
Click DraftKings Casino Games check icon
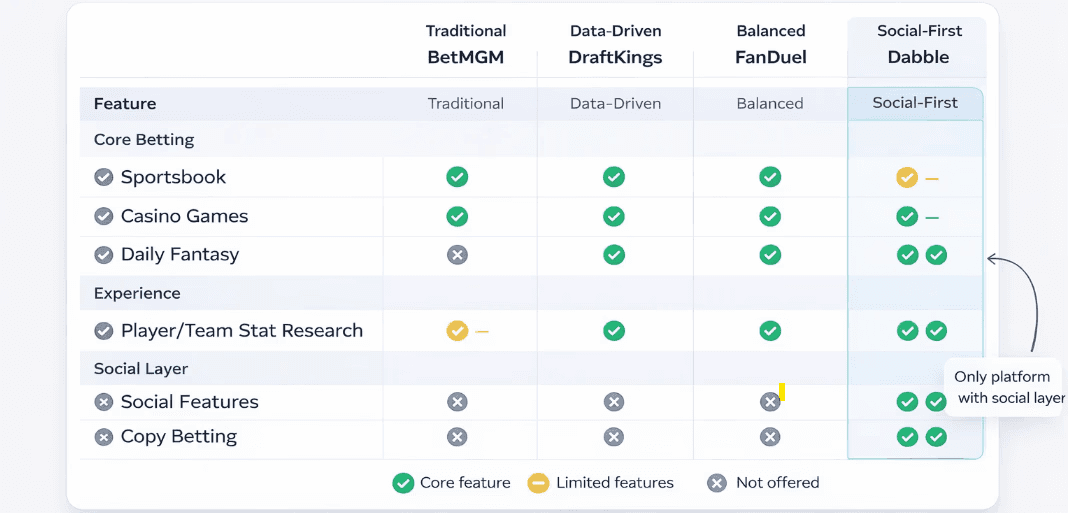pyautogui.click(x=614, y=216)
